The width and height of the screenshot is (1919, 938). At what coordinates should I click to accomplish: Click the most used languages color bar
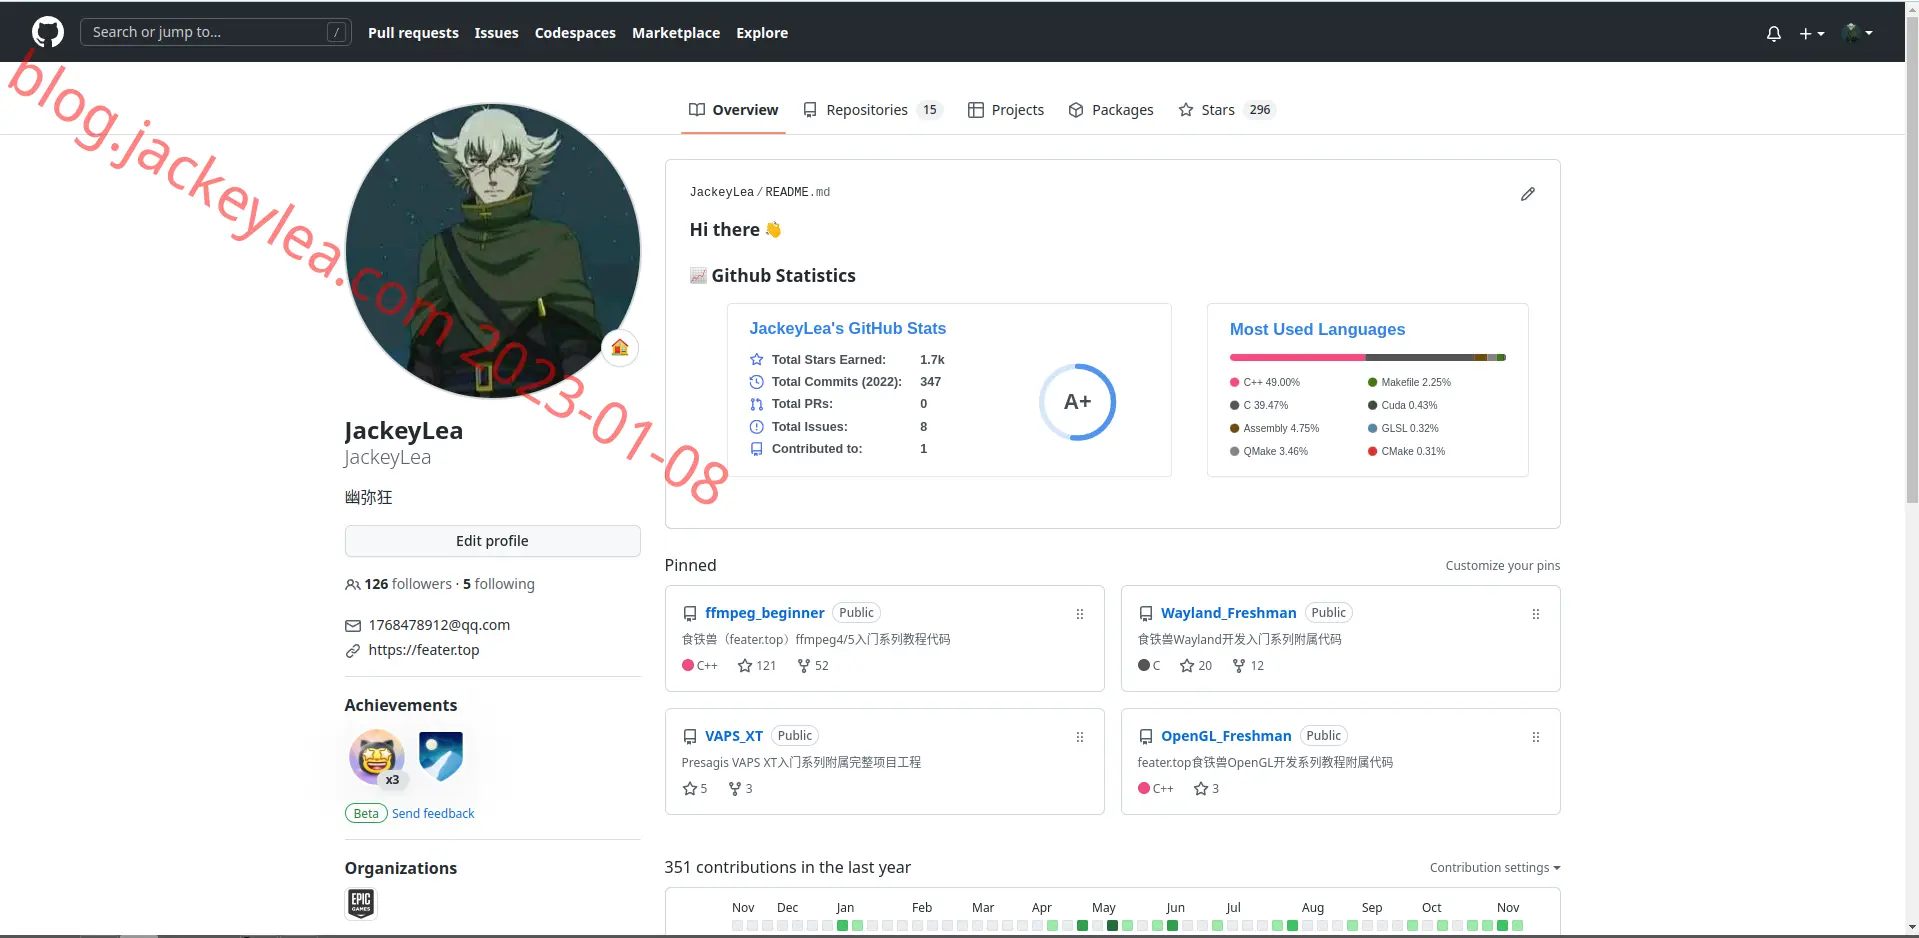pos(1367,357)
